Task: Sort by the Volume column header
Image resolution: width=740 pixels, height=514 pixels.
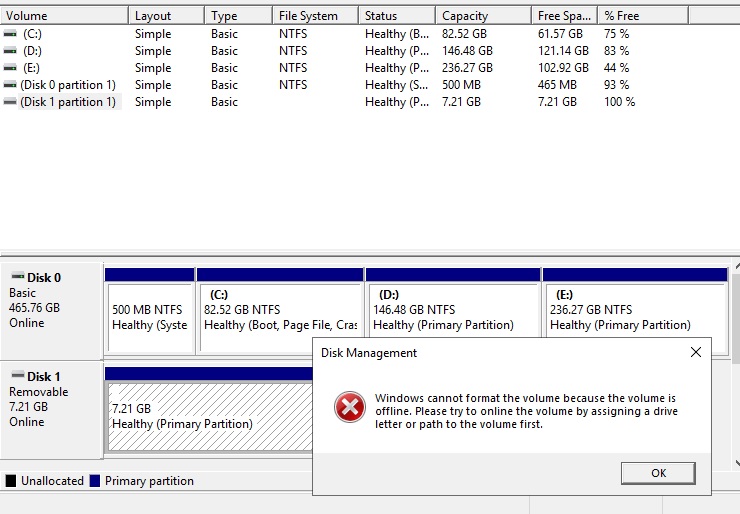Action: coord(64,16)
